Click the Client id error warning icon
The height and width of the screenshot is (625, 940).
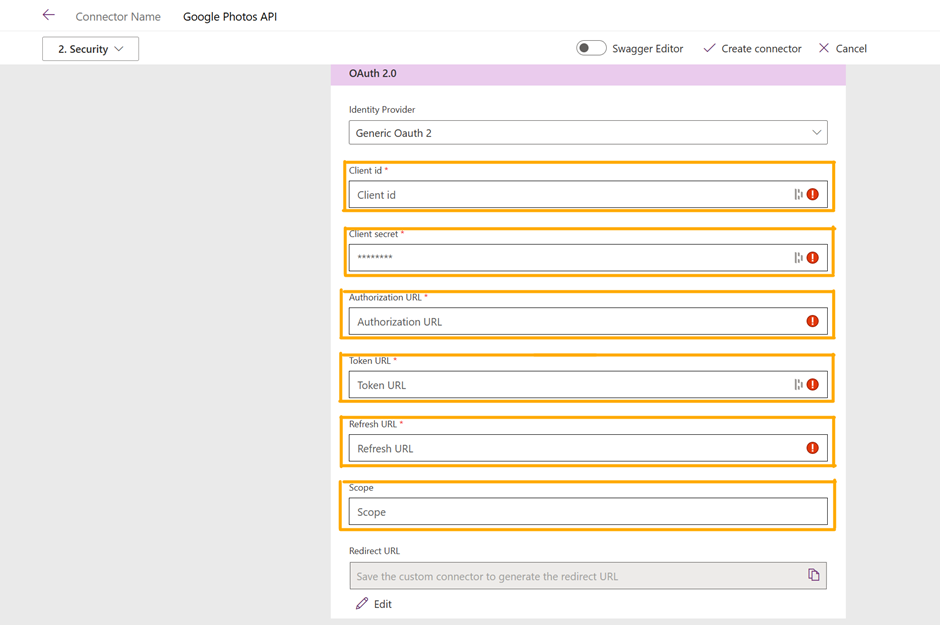[x=812, y=194]
